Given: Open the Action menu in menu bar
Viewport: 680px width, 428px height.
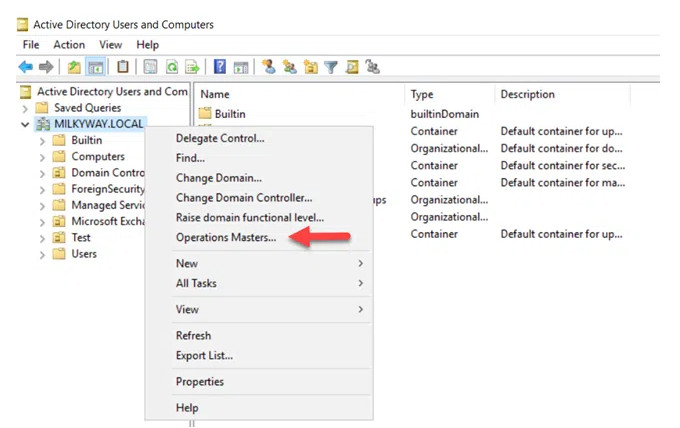Looking at the screenshot, I should click(x=69, y=45).
